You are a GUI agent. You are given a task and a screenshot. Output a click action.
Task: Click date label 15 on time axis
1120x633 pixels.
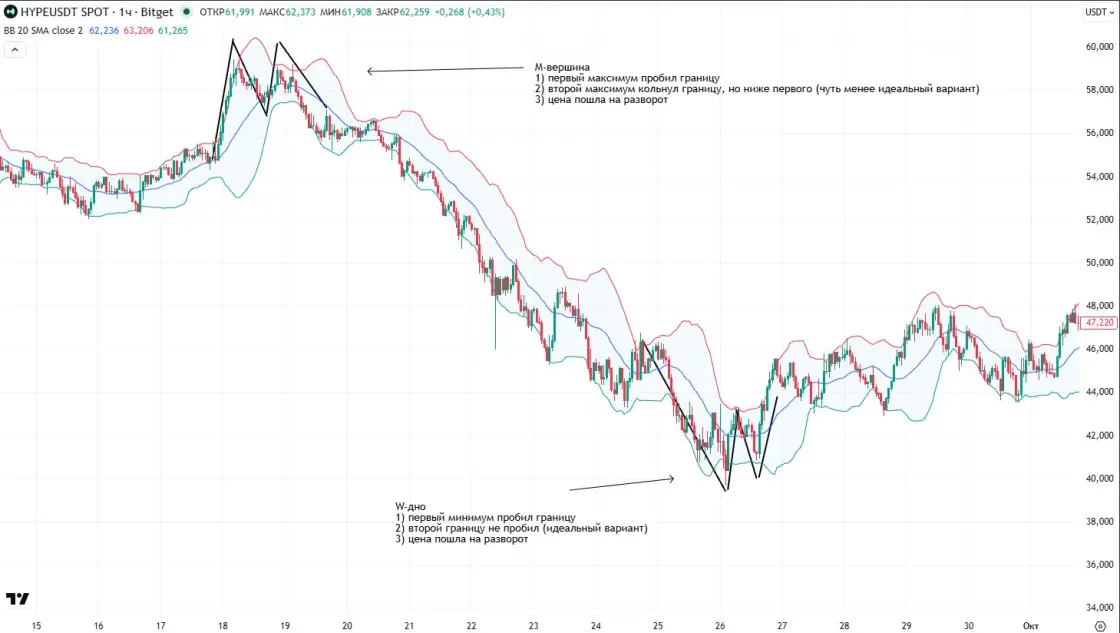click(36, 626)
